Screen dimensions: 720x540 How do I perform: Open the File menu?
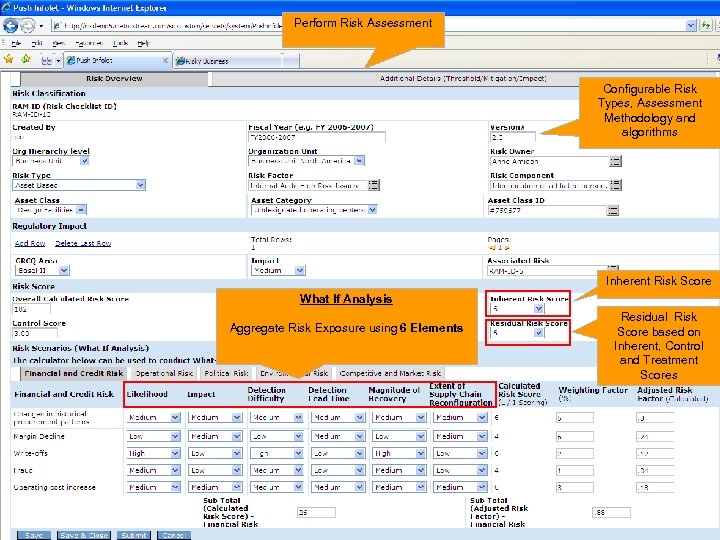16,43
